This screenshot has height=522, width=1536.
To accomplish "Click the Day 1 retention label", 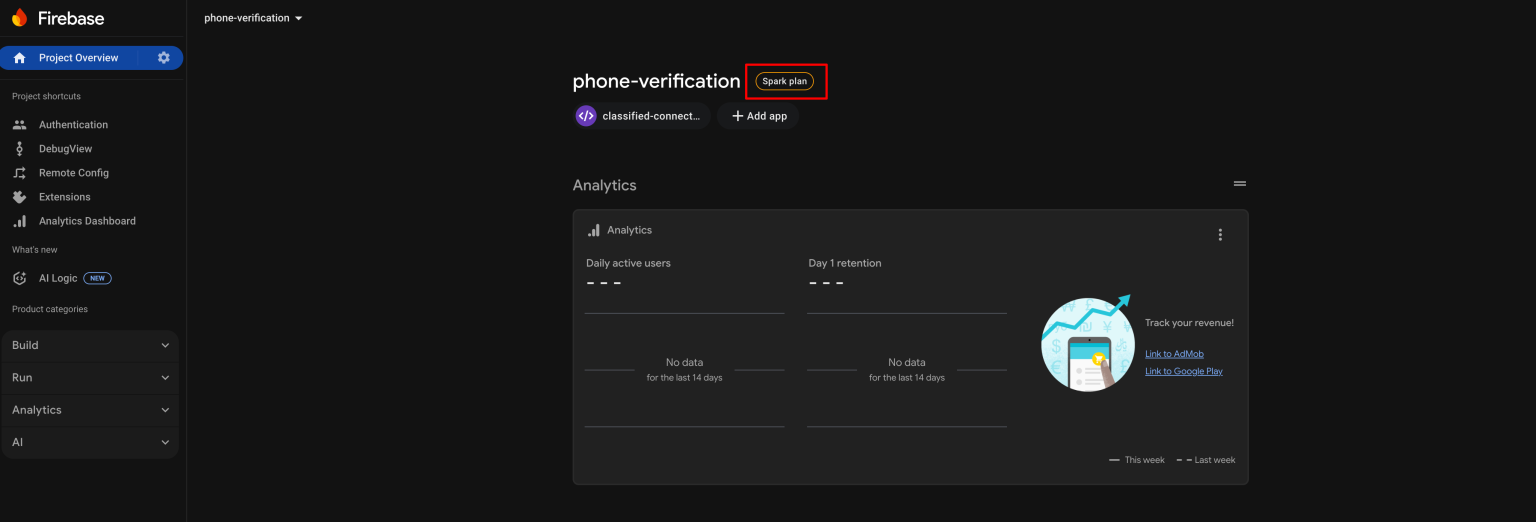I will click(x=845, y=263).
